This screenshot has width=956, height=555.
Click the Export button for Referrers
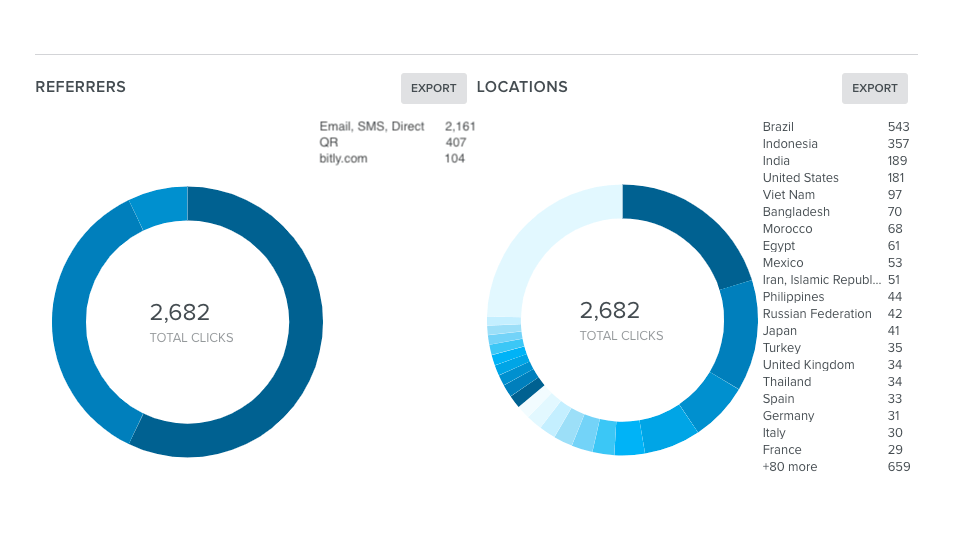433,88
